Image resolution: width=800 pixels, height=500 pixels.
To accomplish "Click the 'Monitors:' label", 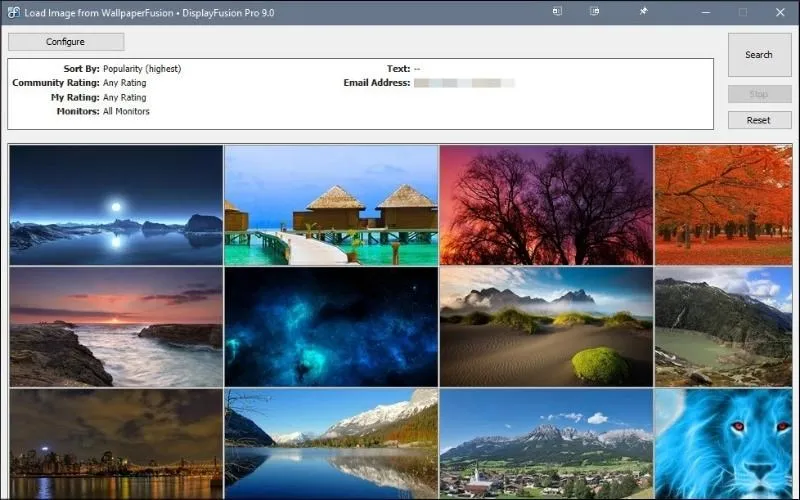I will (x=78, y=111).
